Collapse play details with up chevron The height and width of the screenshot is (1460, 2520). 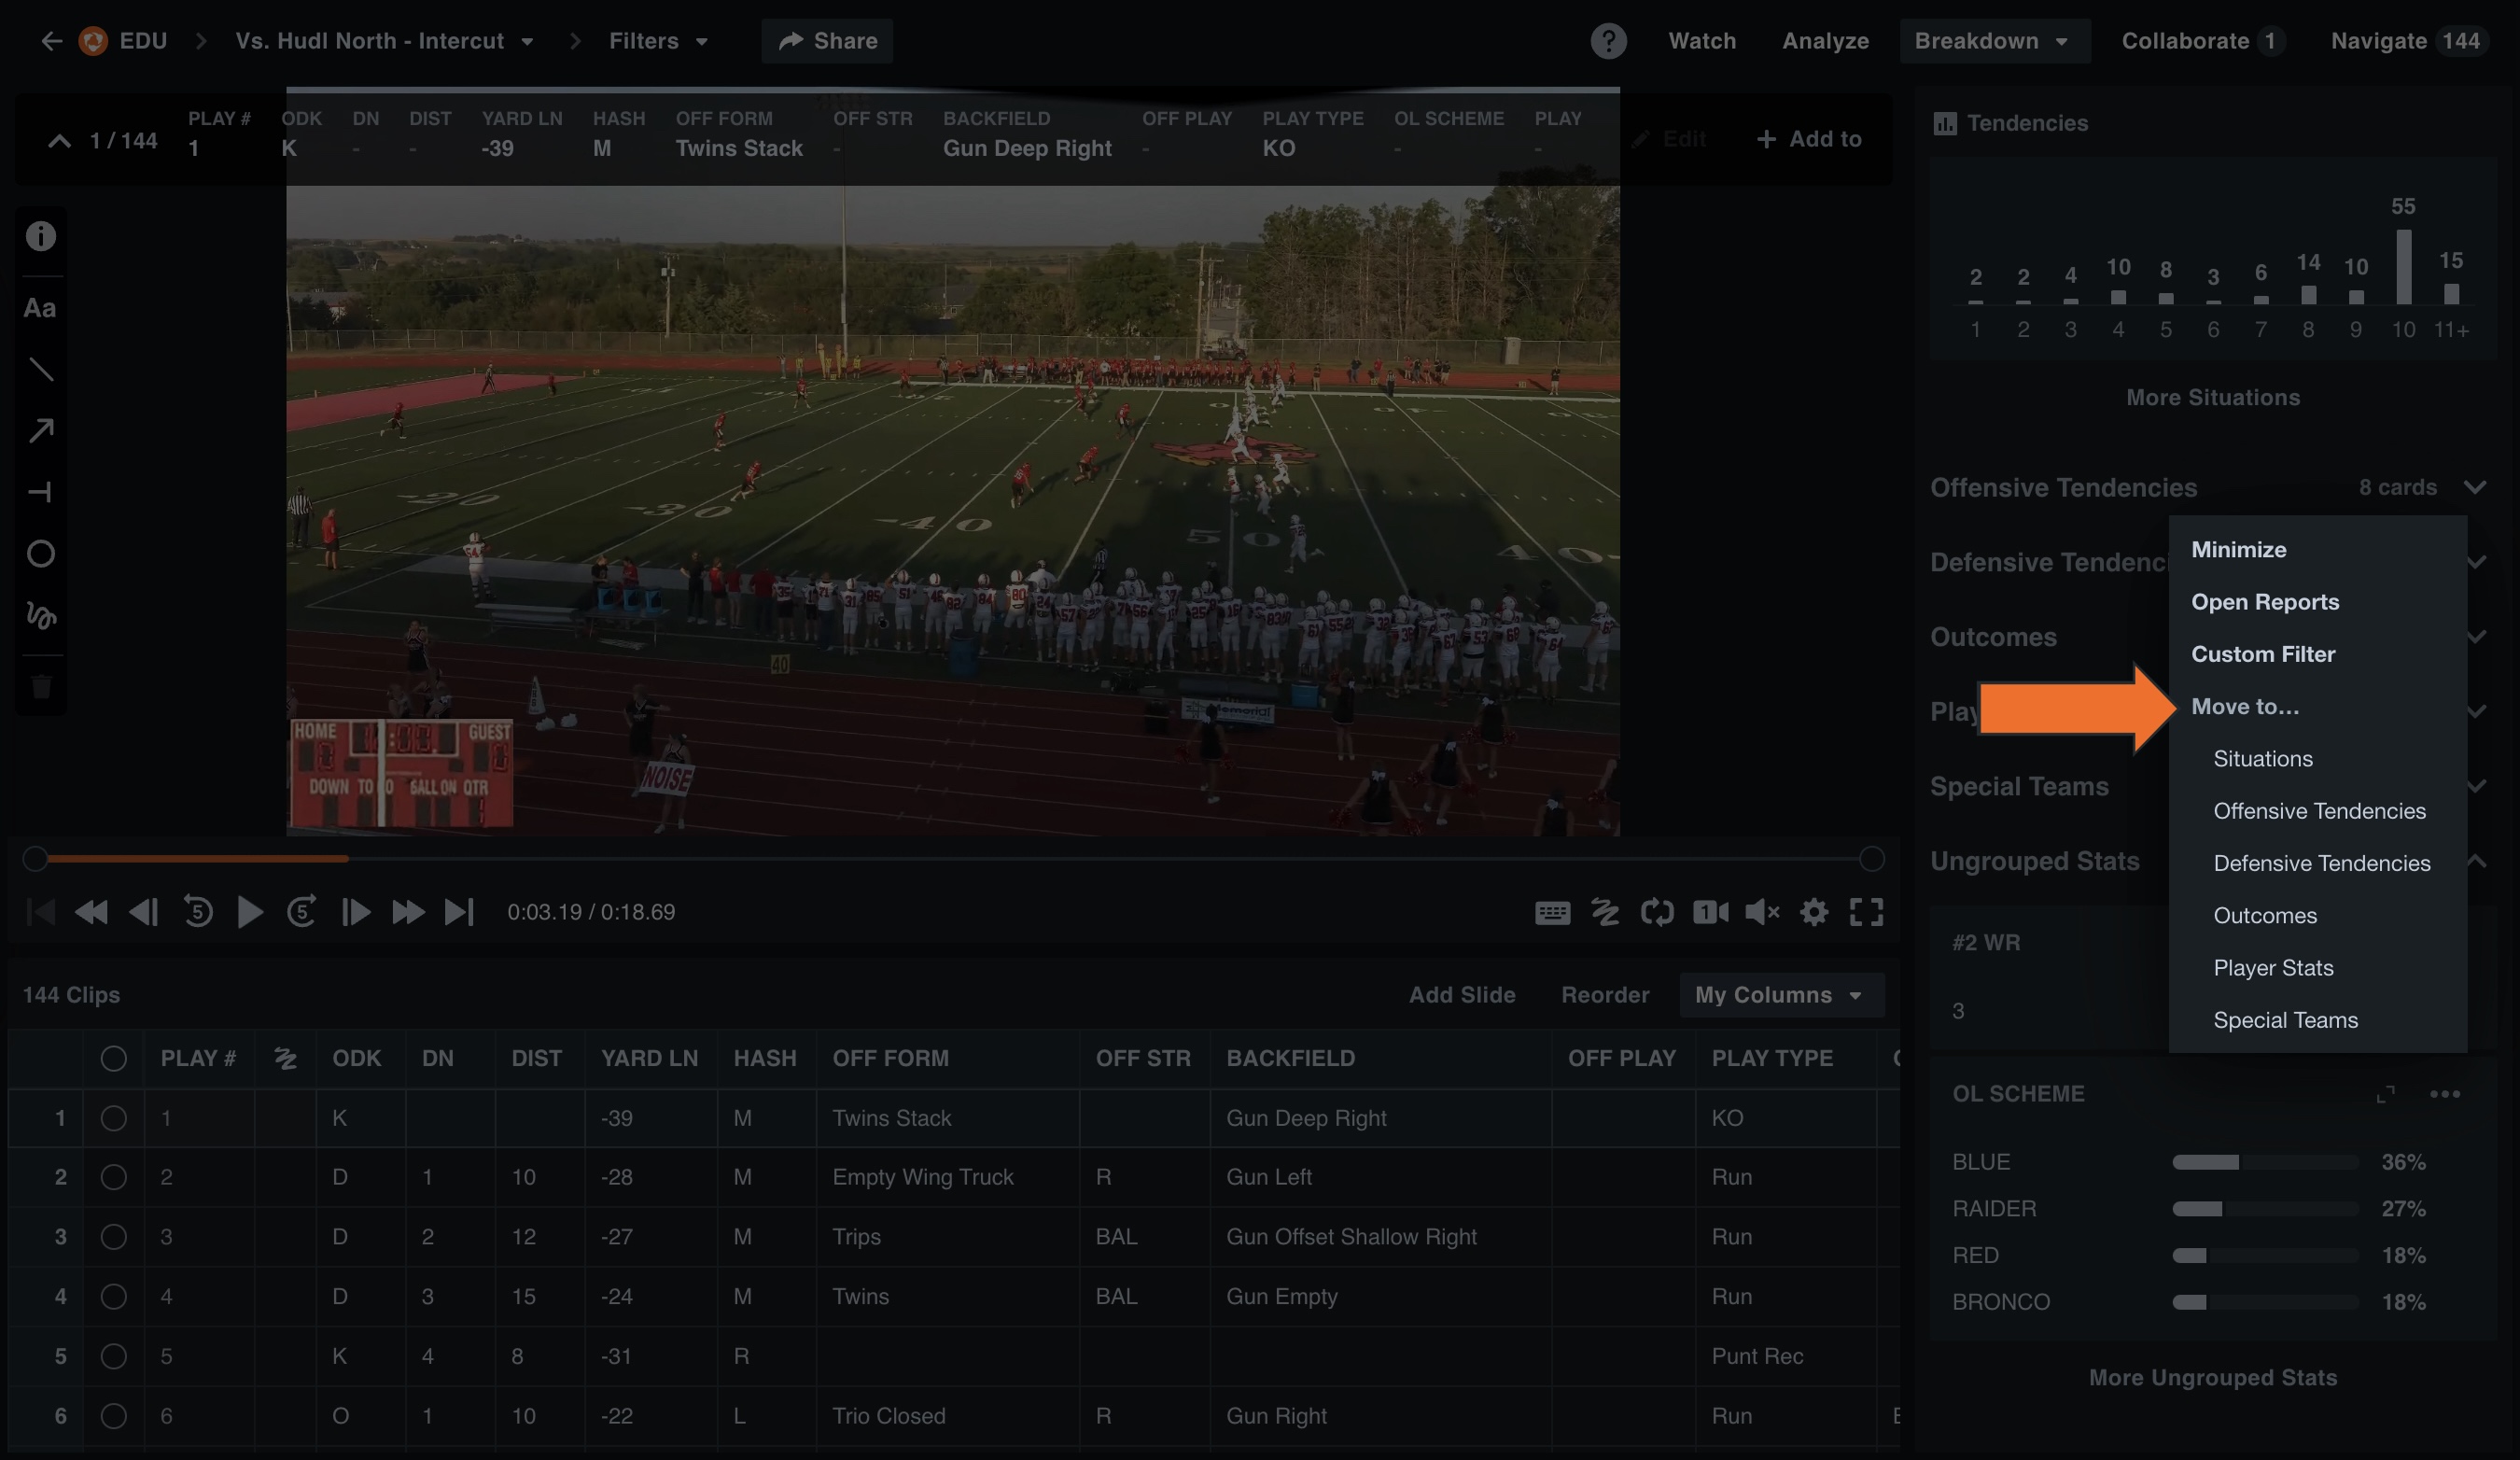[x=59, y=141]
